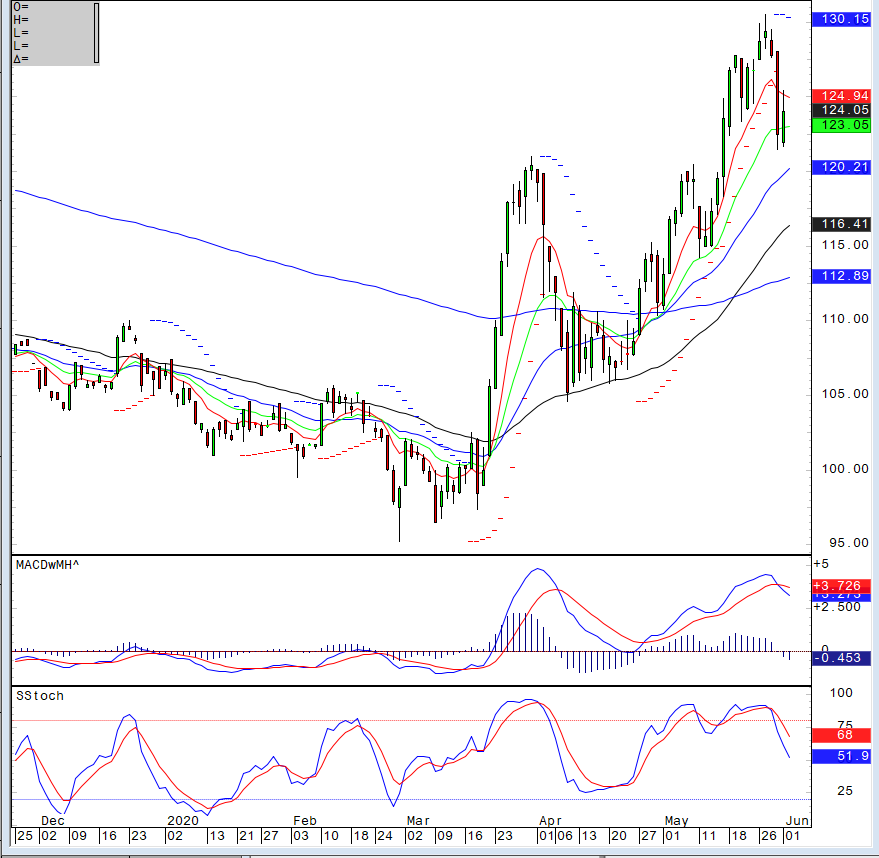Click the 110.00 axis value
This screenshot has width=879, height=858.
tap(845, 319)
